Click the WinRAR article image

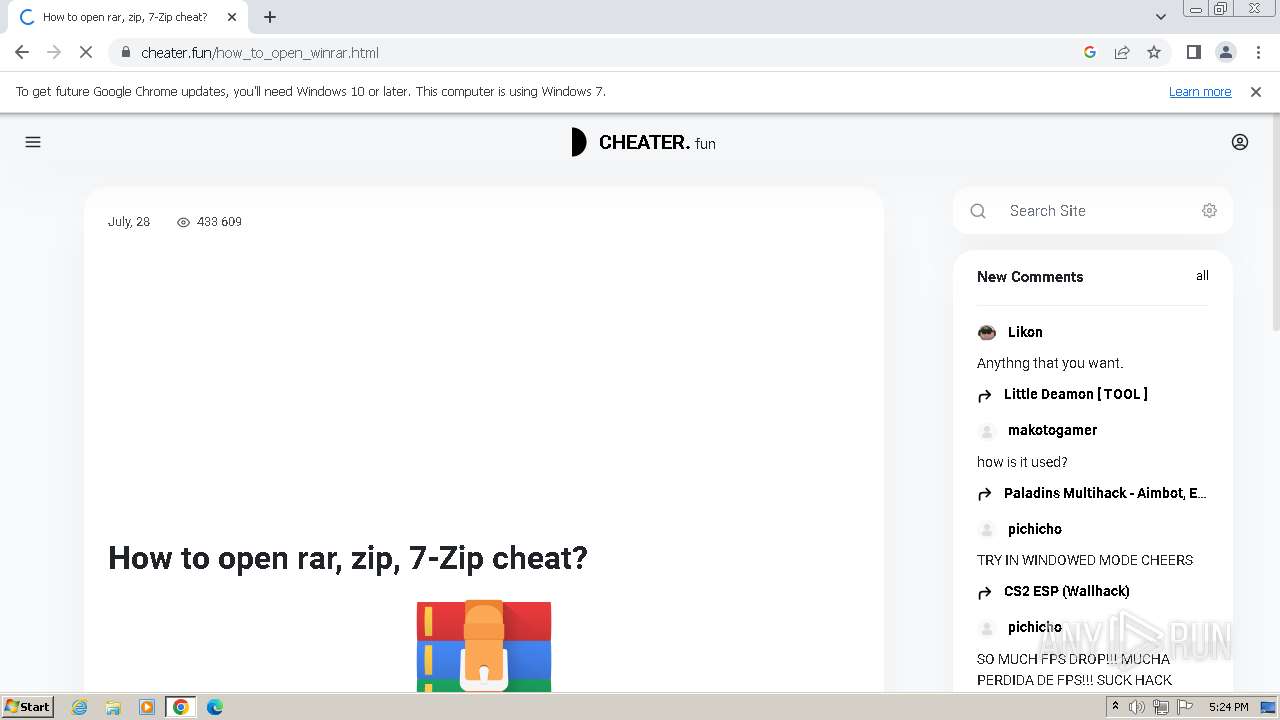click(x=484, y=645)
